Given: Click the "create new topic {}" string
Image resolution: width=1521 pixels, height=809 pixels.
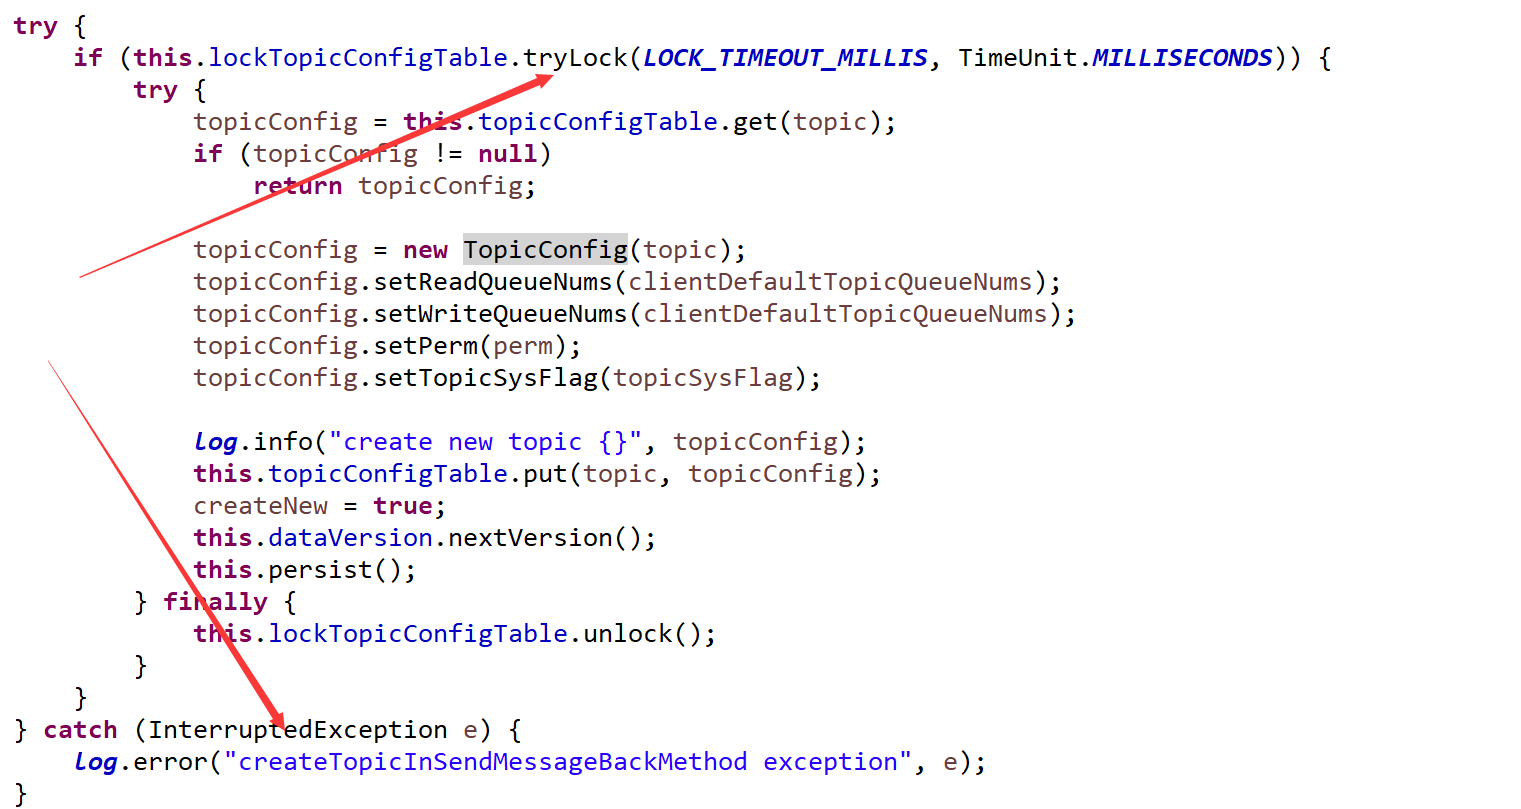Looking at the screenshot, I should [486, 441].
